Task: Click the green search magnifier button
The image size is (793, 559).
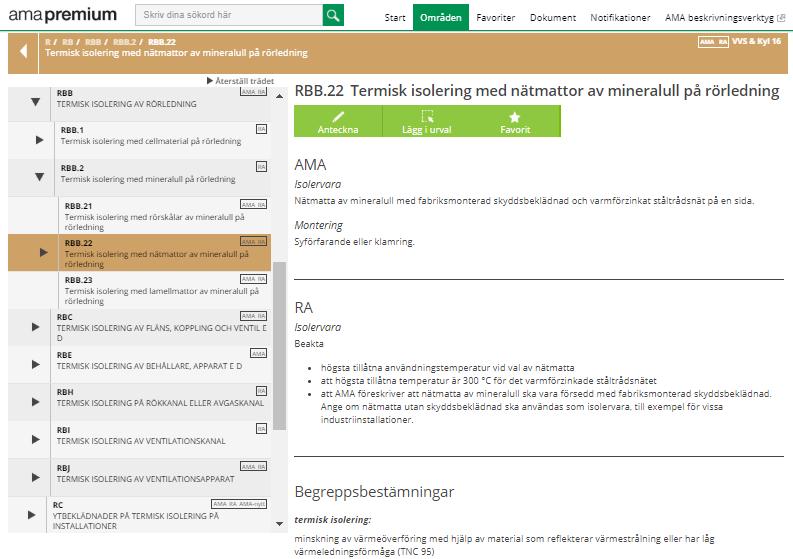Action: (x=333, y=15)
